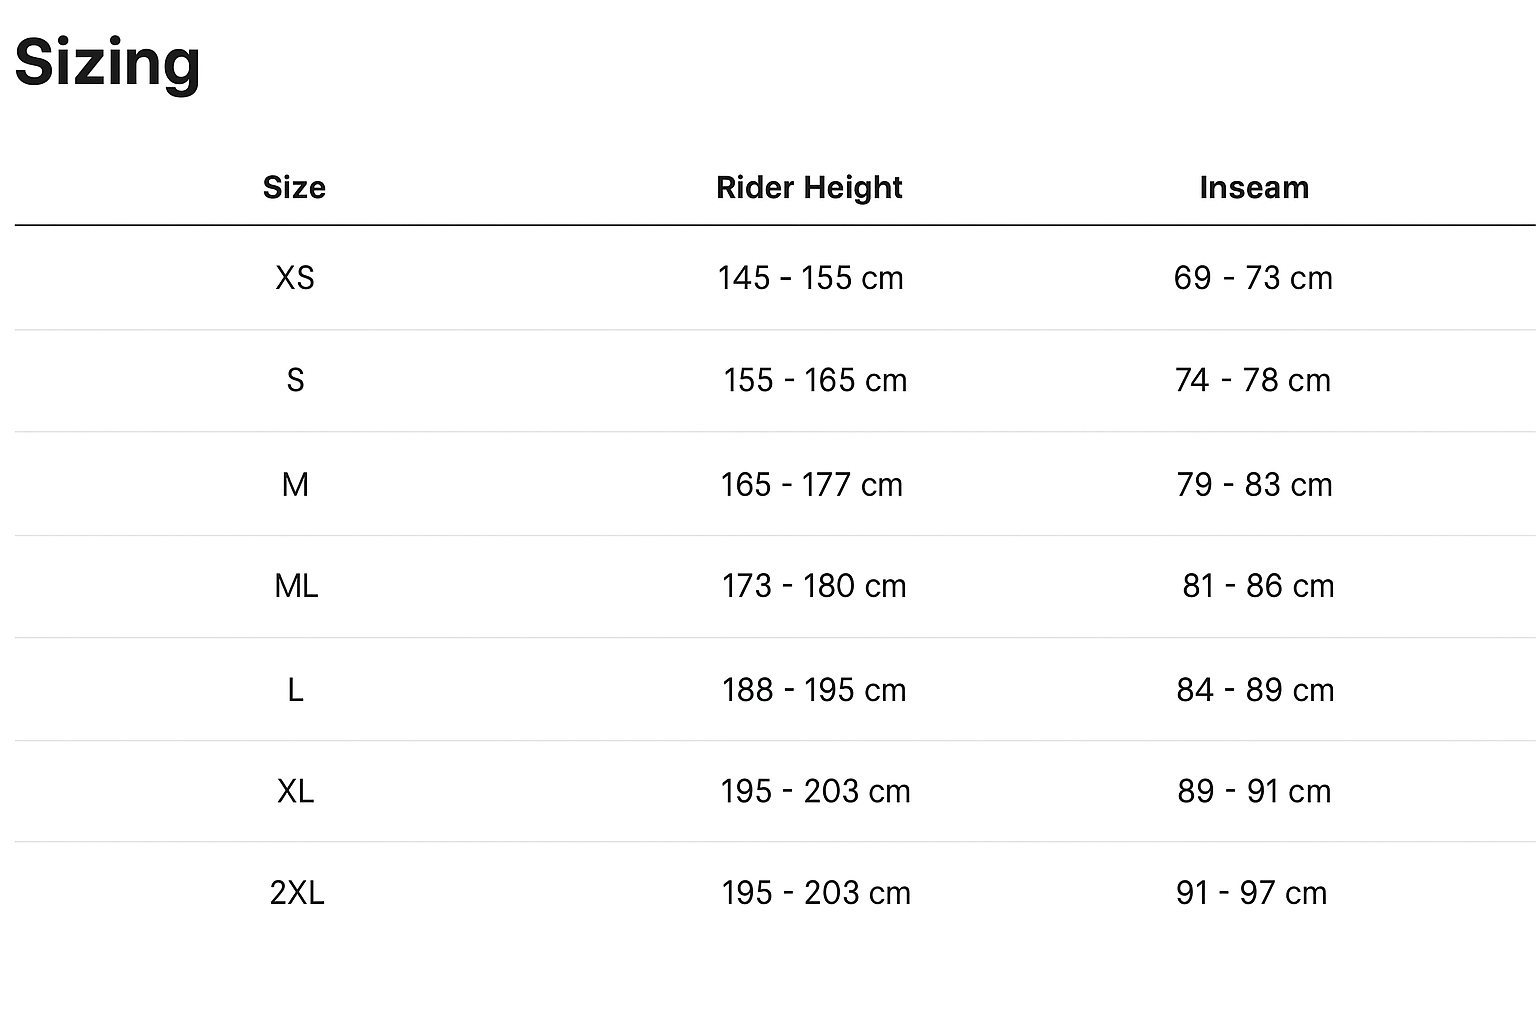Click inseam 81 - 86 cm

pos(1258,586)
